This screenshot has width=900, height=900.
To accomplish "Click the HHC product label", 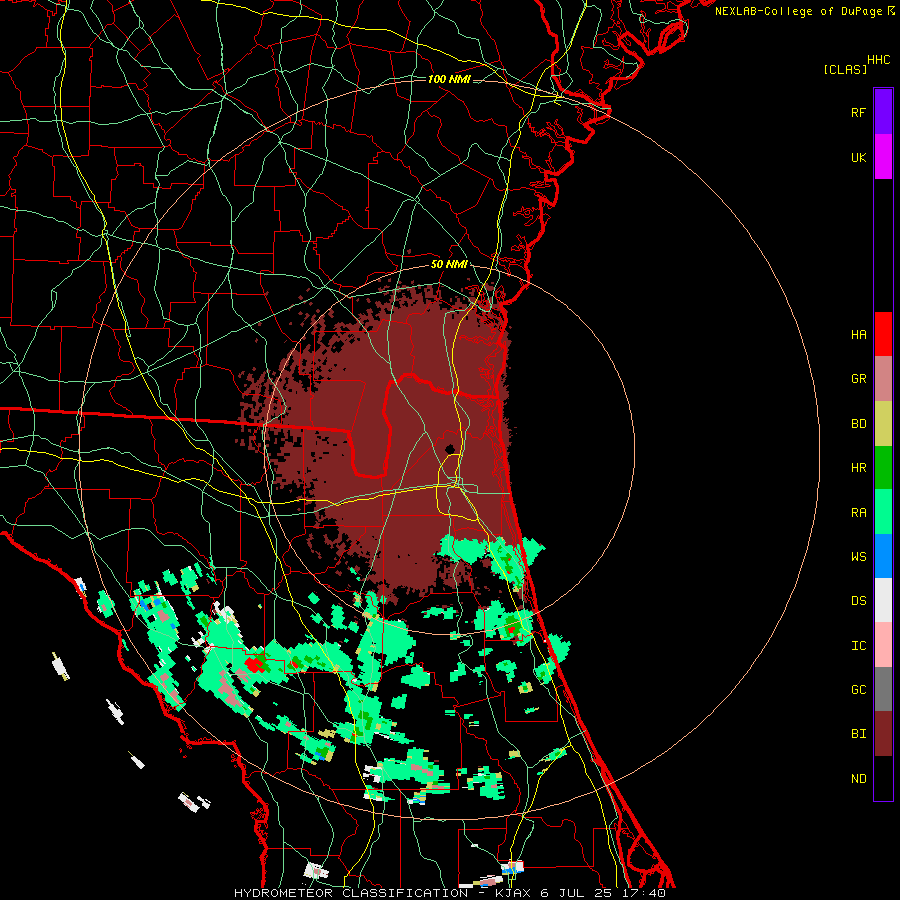I will 879,60.
